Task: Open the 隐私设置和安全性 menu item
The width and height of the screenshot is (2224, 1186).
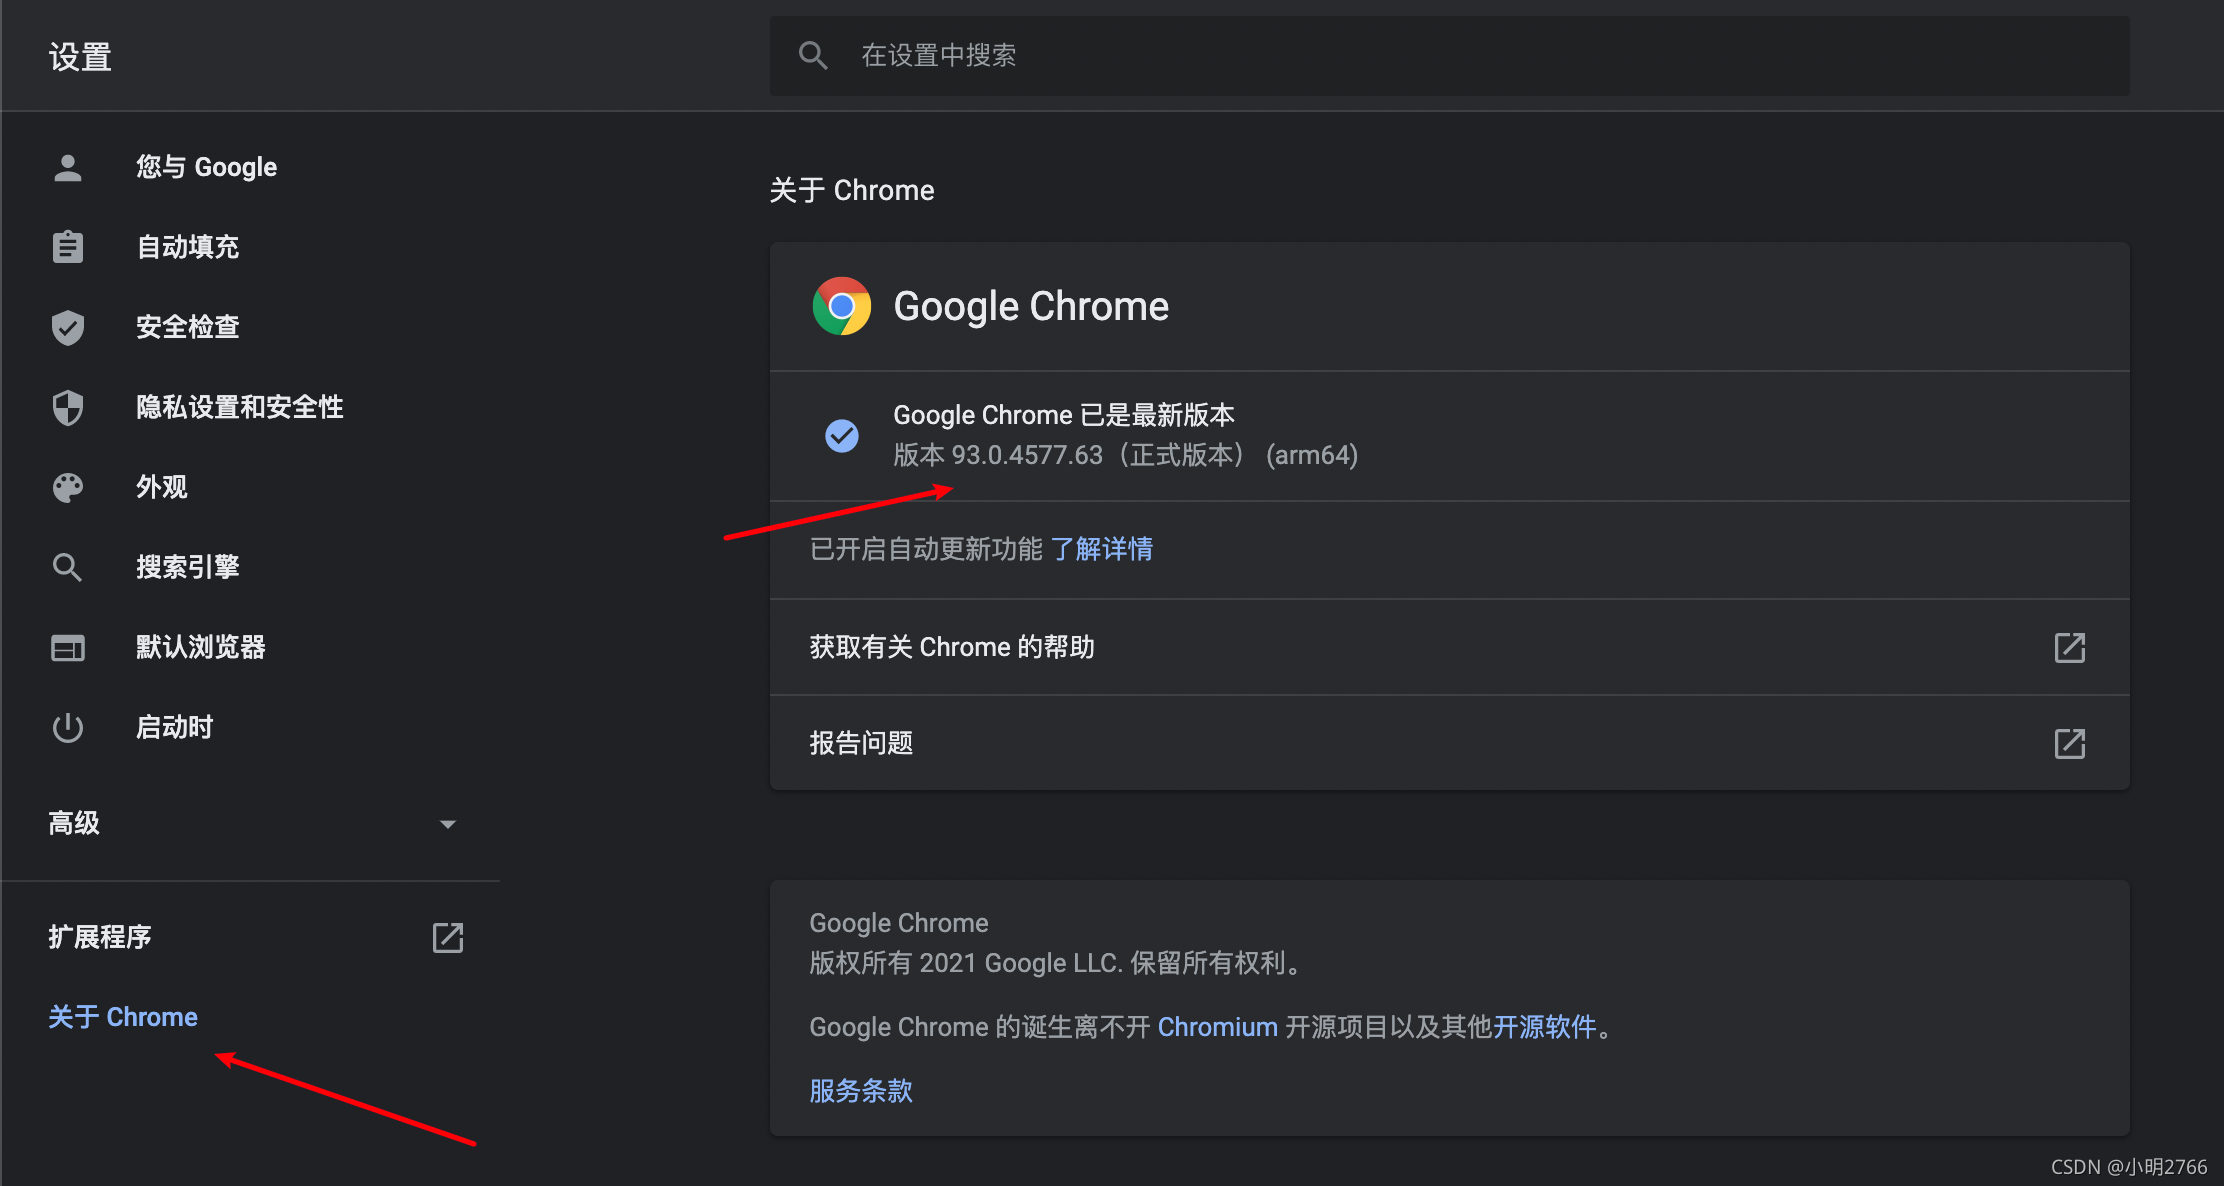Action: [240, 407]
